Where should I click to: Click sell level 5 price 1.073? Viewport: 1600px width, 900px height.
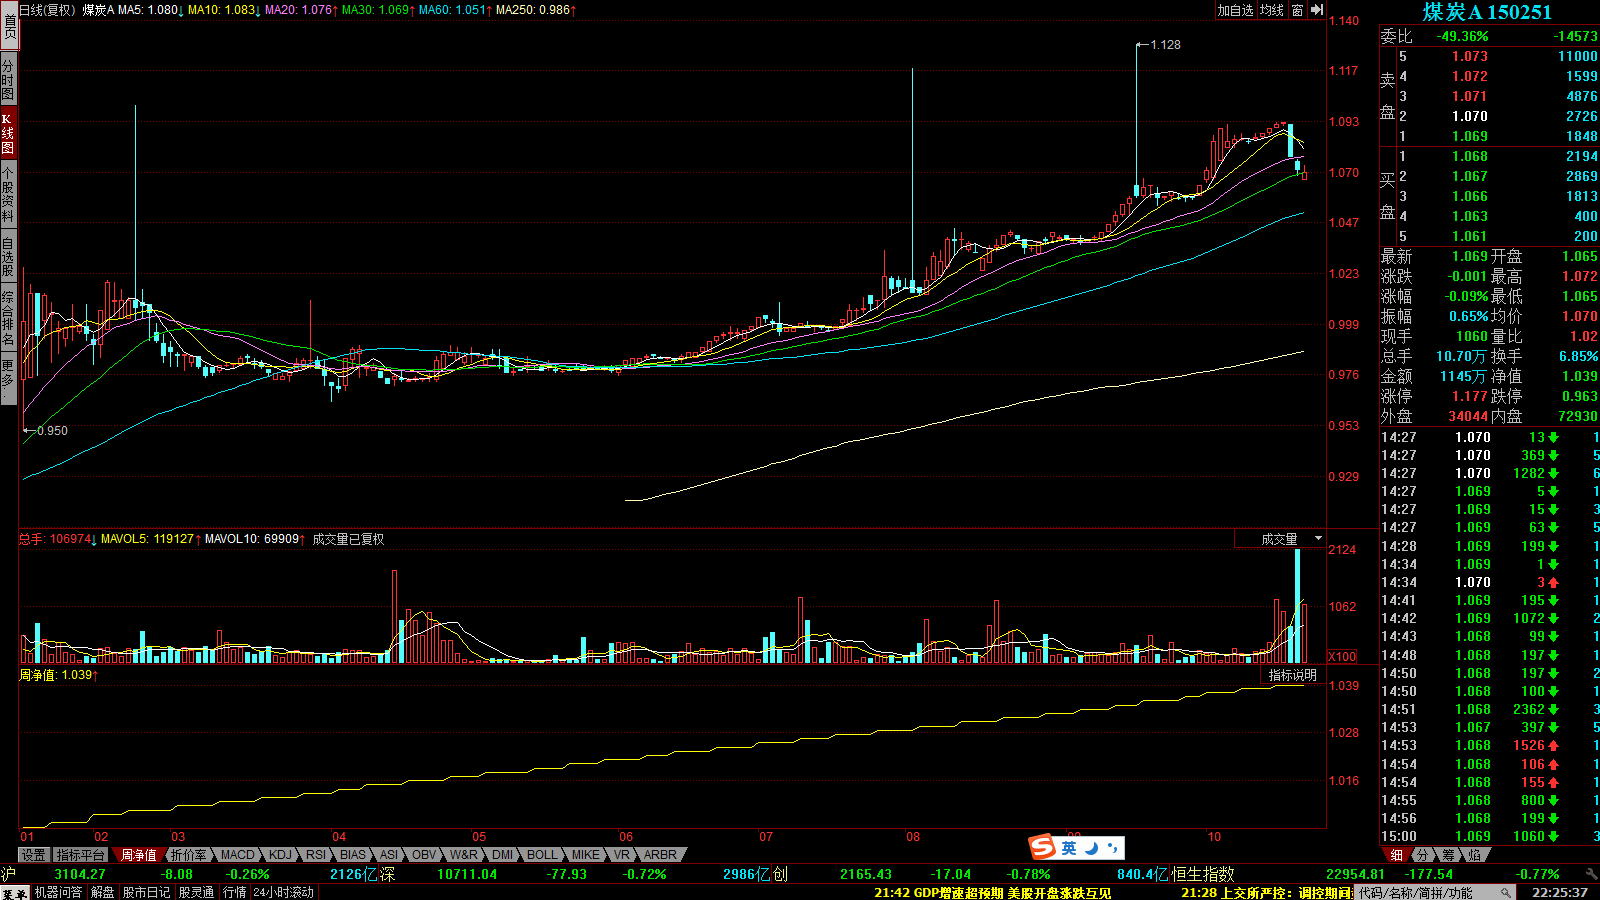coord(1470,57)
